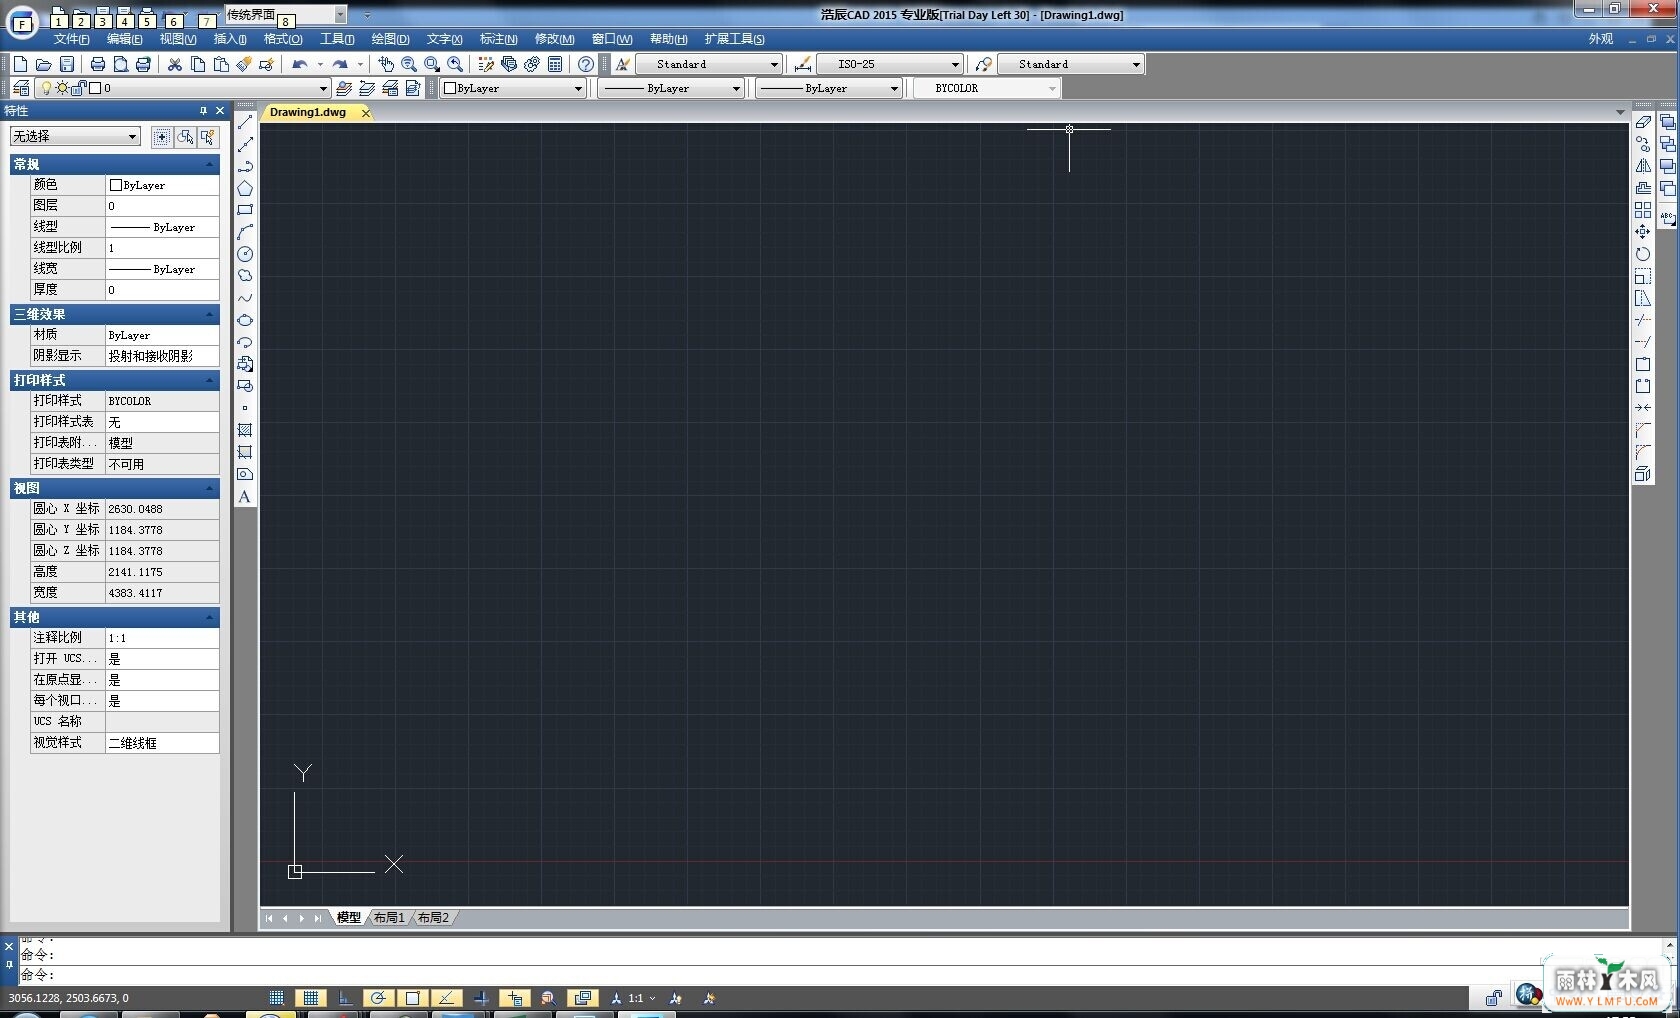Select the Ellipse drawing tool

(245, 320)
